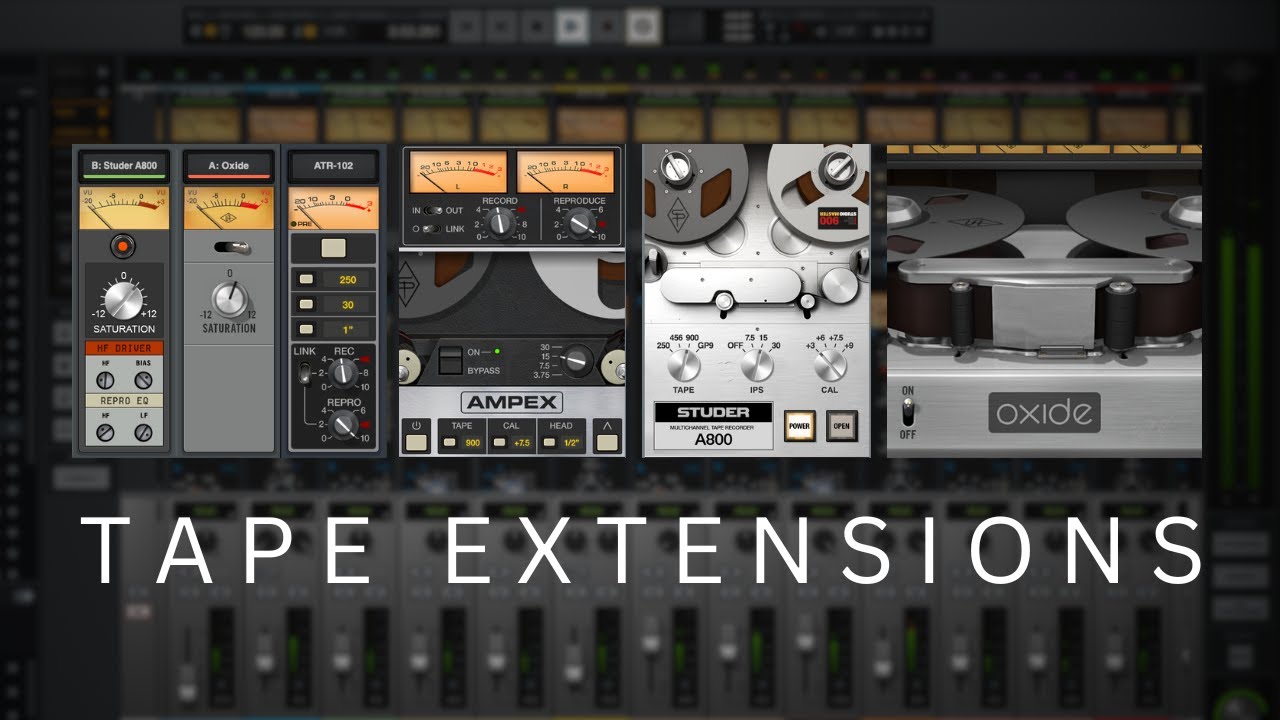Click the Oxide strip Saturation knob
This screenshot has width=1280, height=720.
[229, 300]
